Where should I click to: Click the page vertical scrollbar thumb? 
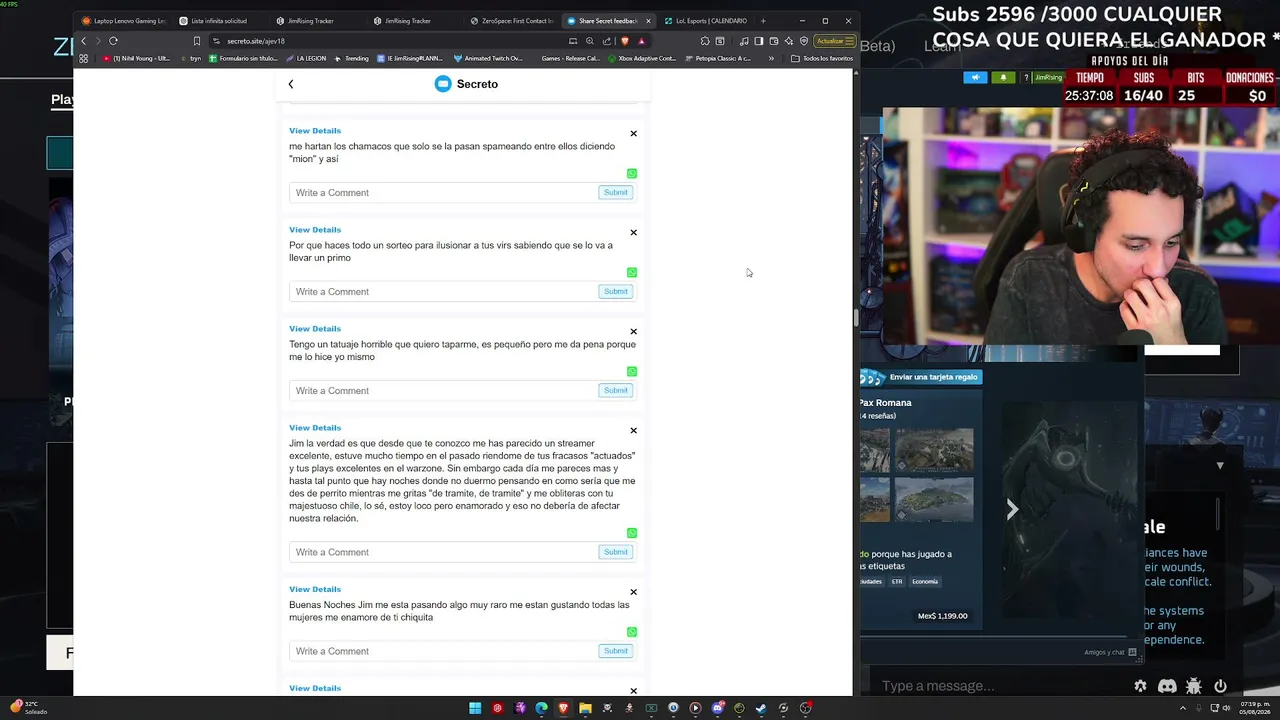855,318
